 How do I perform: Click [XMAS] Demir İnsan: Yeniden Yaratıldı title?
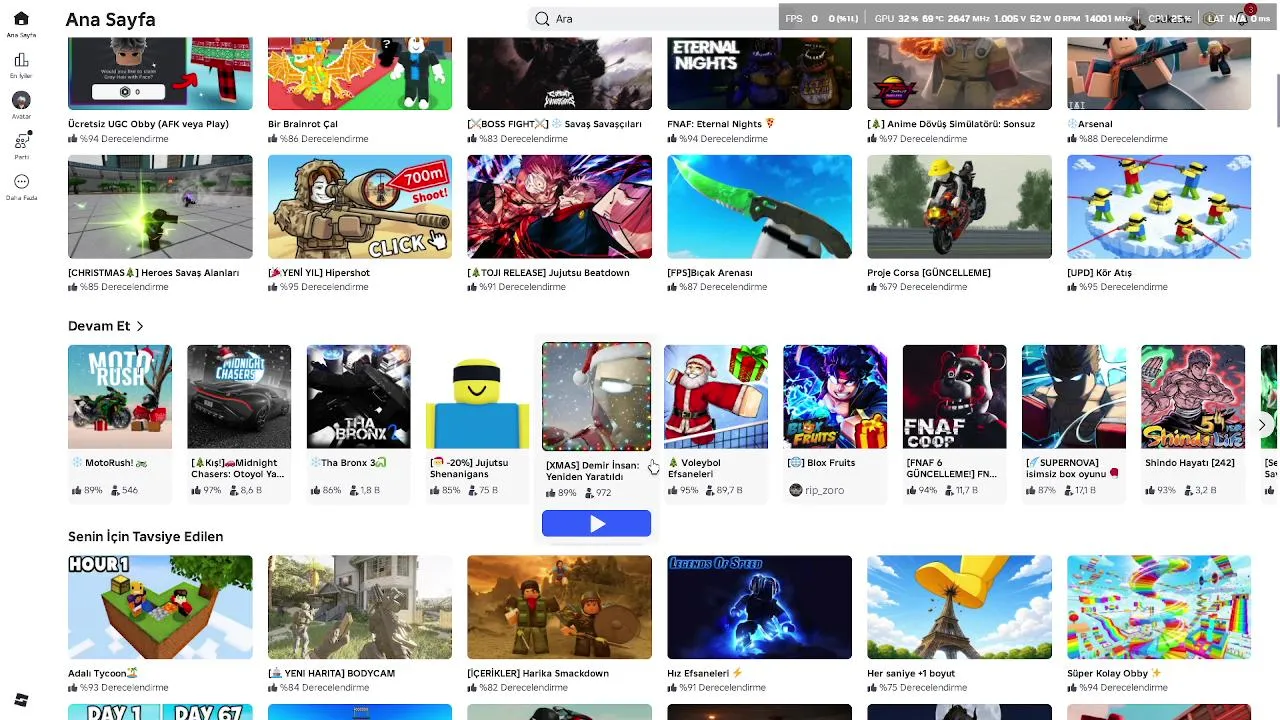point(592,471)
